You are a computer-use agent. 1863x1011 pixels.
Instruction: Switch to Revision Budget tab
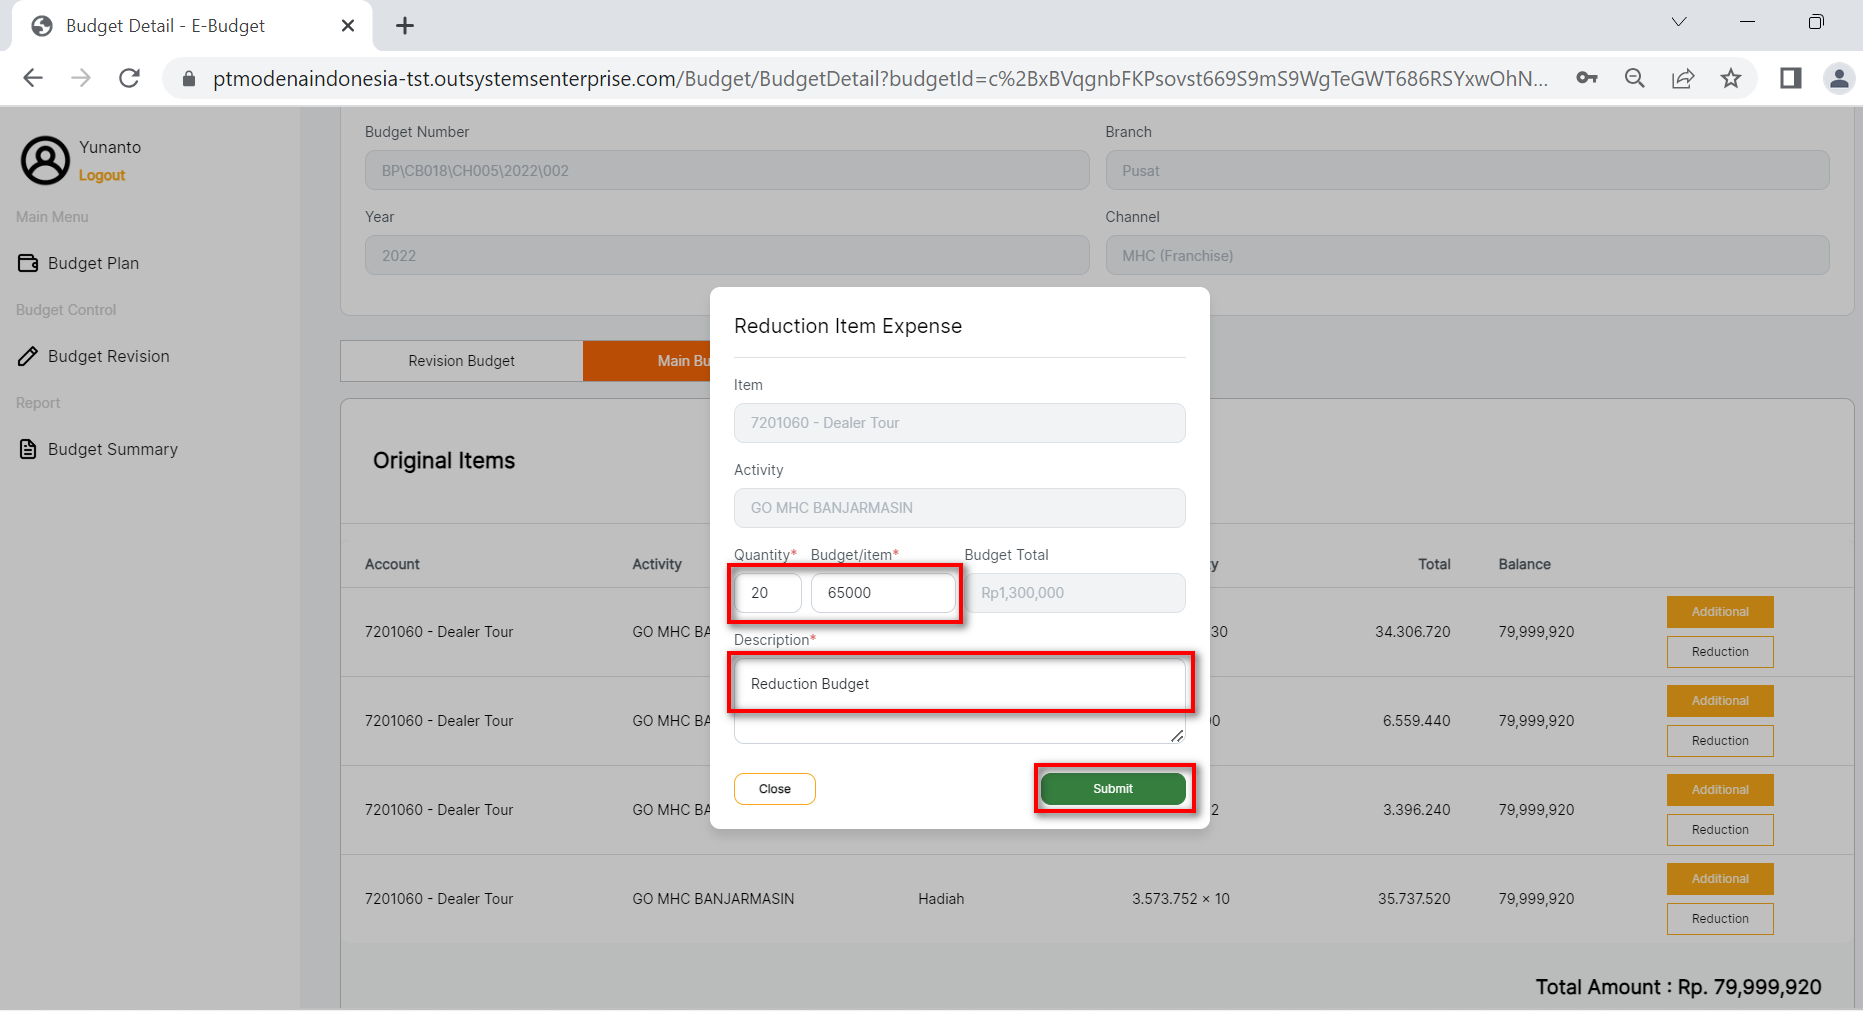[x=461, y=361]
